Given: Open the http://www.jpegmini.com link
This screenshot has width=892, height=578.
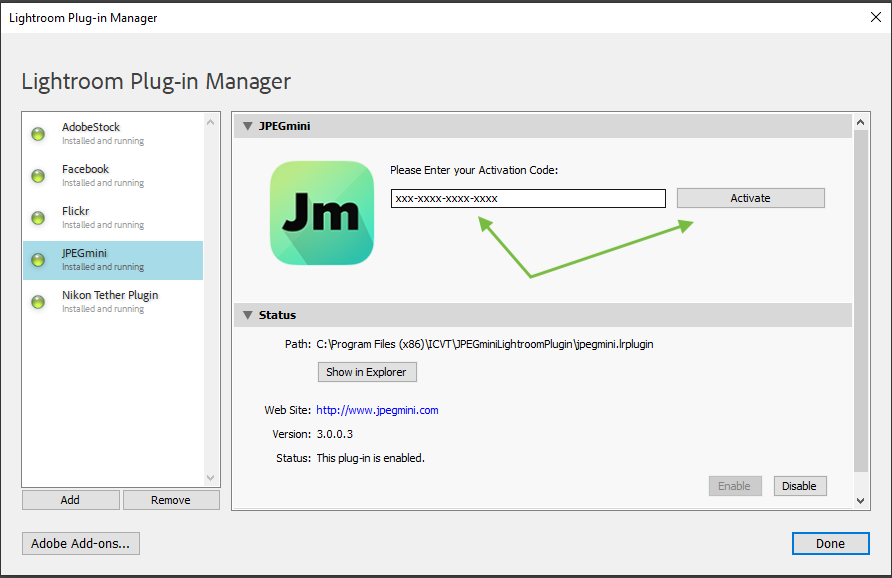Looking at the screenshot, I should tap(377, 410).
